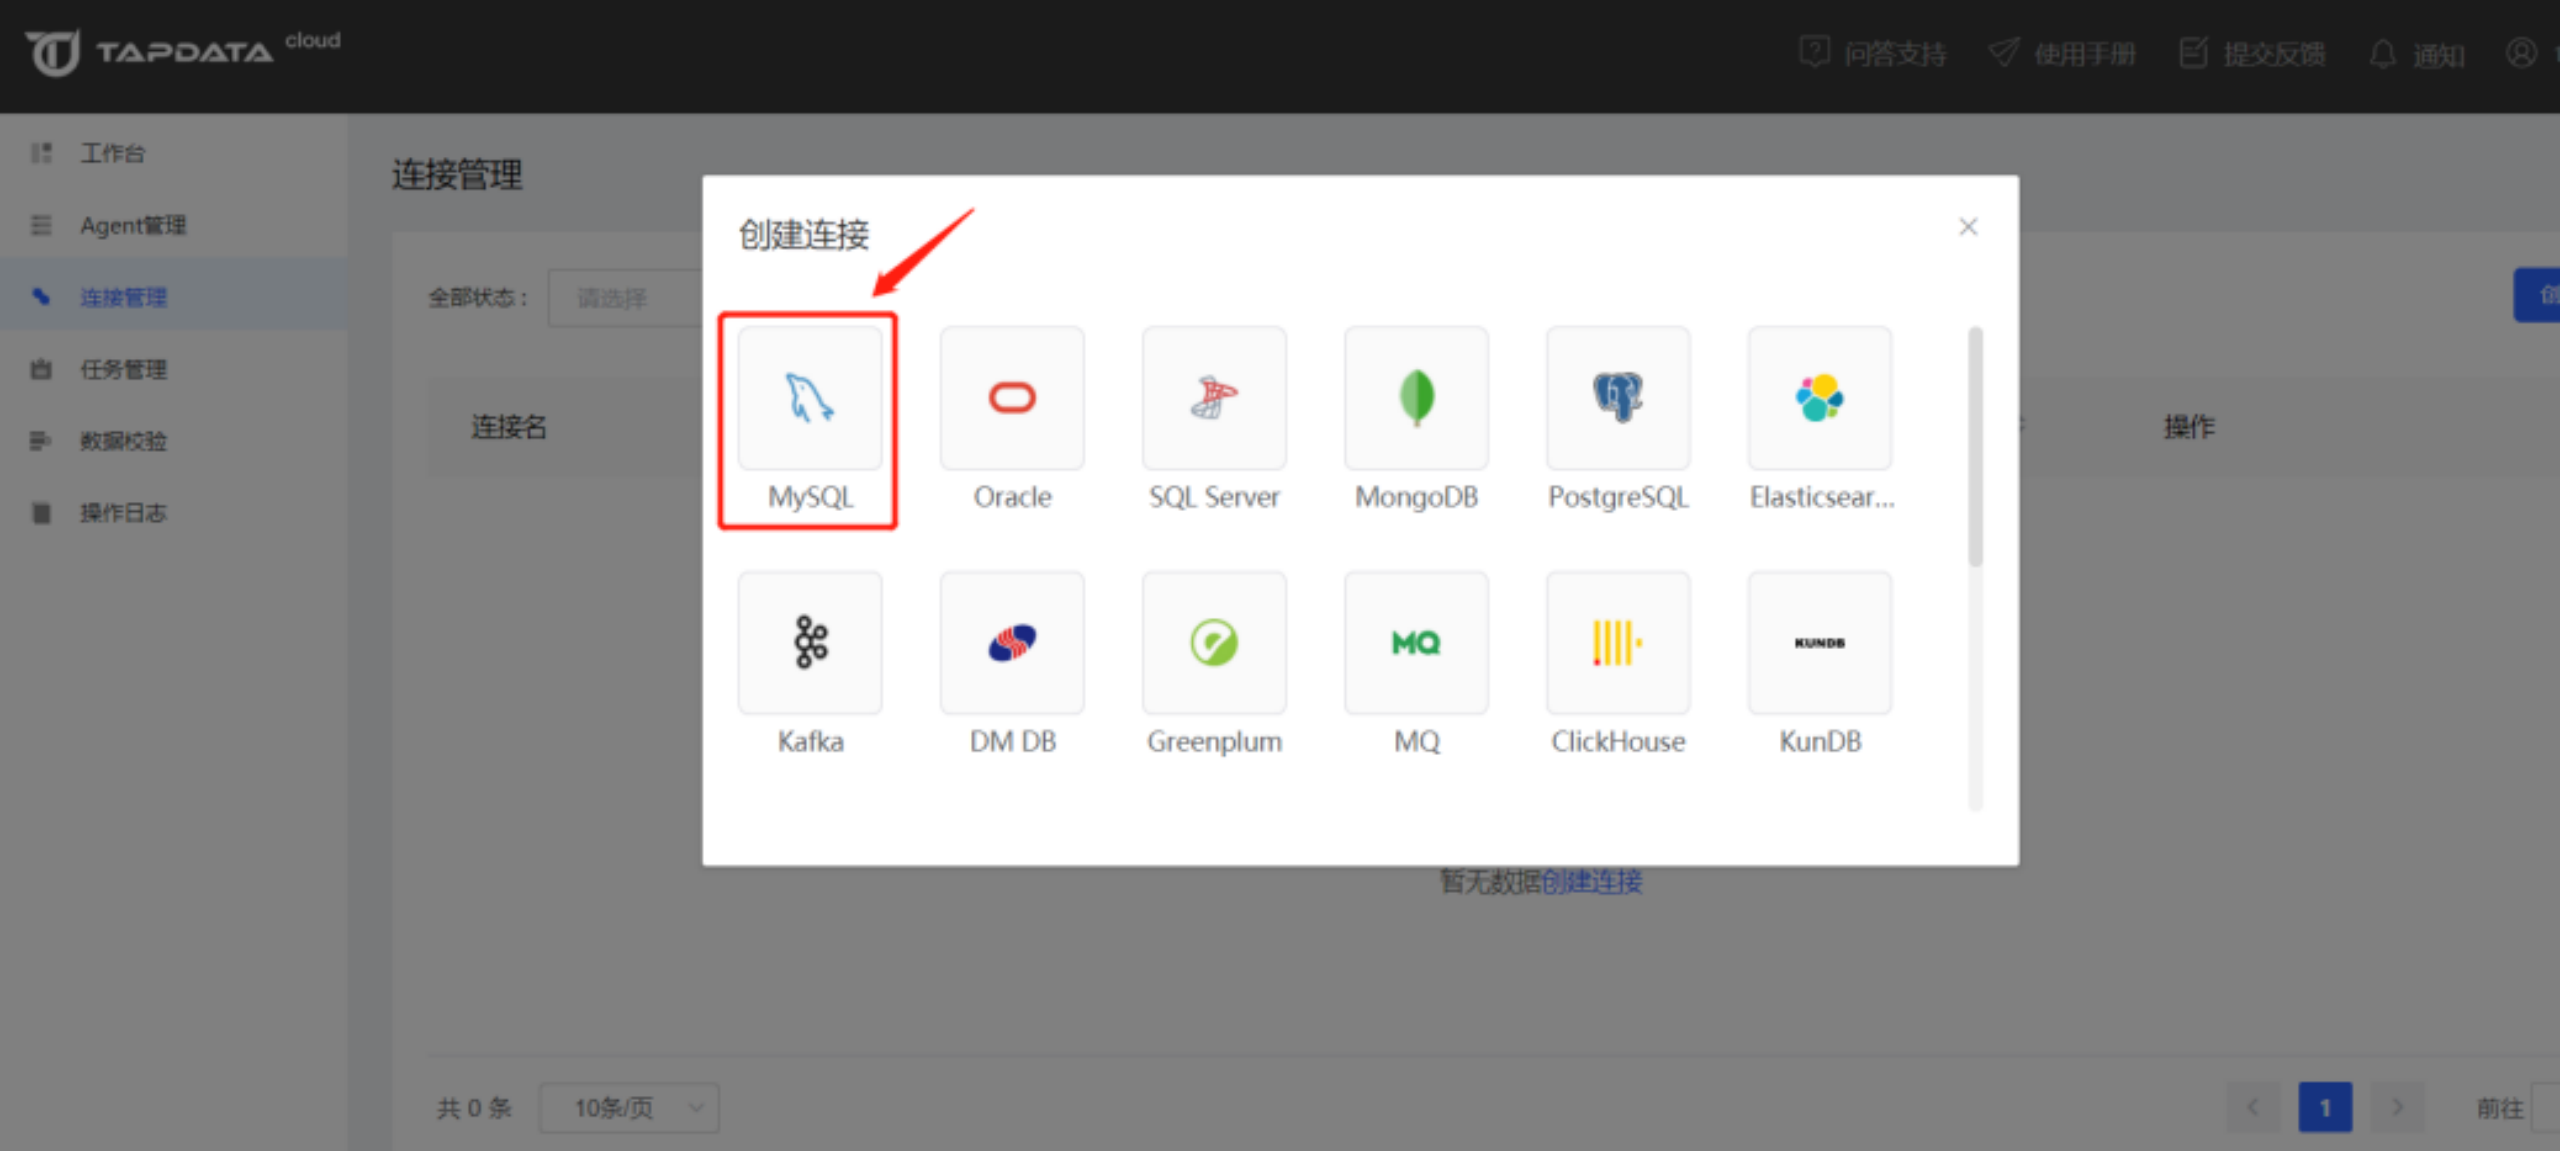Pick the DM DB icon
Screen dimensions: 2560x1151
click(1012, 643)
